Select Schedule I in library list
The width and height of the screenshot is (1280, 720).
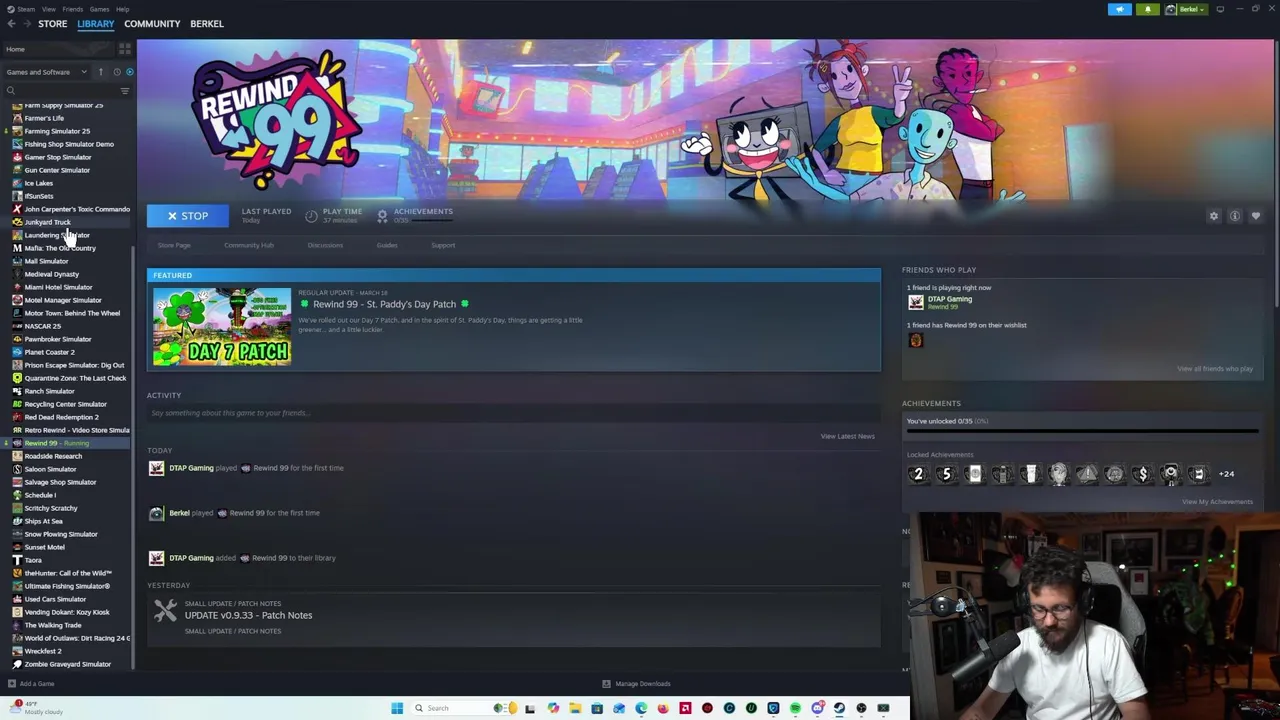(x=40, y=495)
